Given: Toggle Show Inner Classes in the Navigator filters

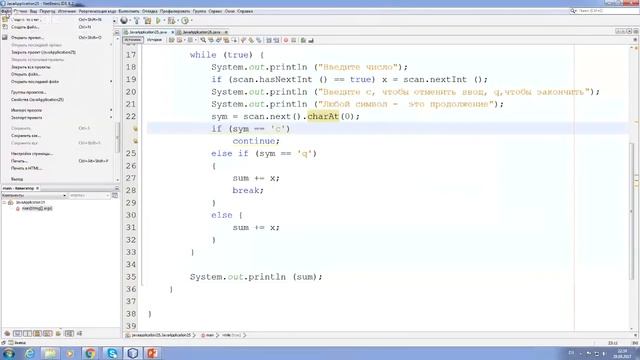Looking at the screenshot, I should click(x=48, y=333).
